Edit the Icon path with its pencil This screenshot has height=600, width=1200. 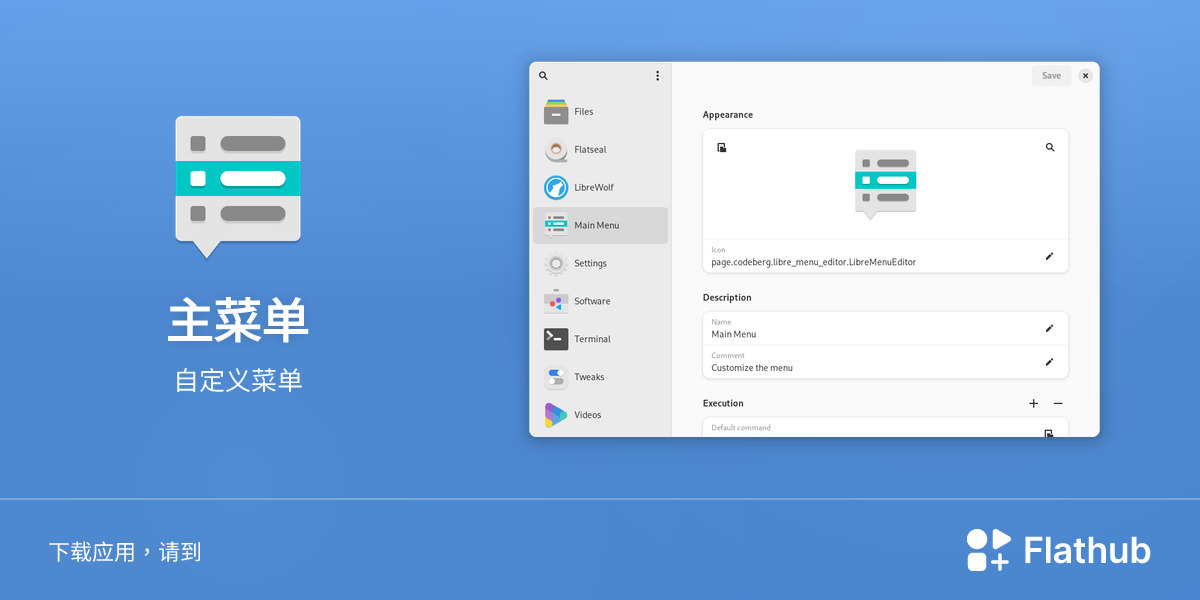tap(1049, 256)
